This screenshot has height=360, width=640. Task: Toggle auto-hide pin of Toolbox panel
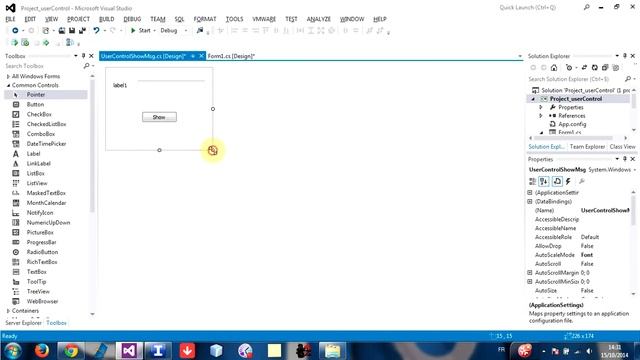click(83, 56)
